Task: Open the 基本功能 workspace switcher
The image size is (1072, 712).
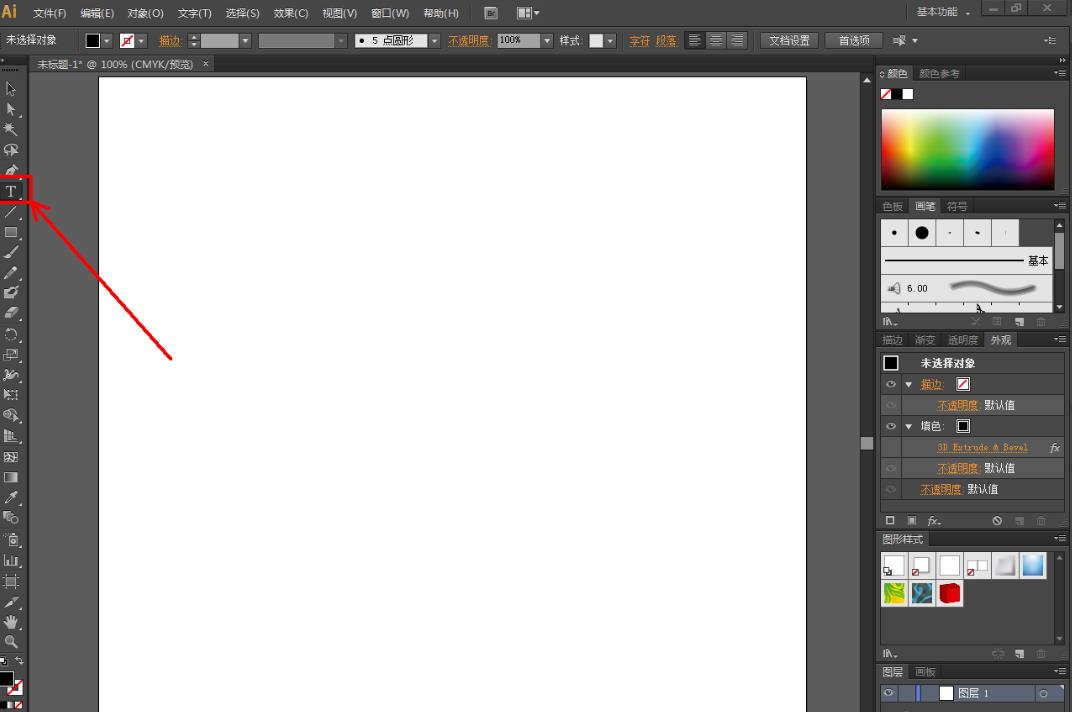Action: [943, 12]
